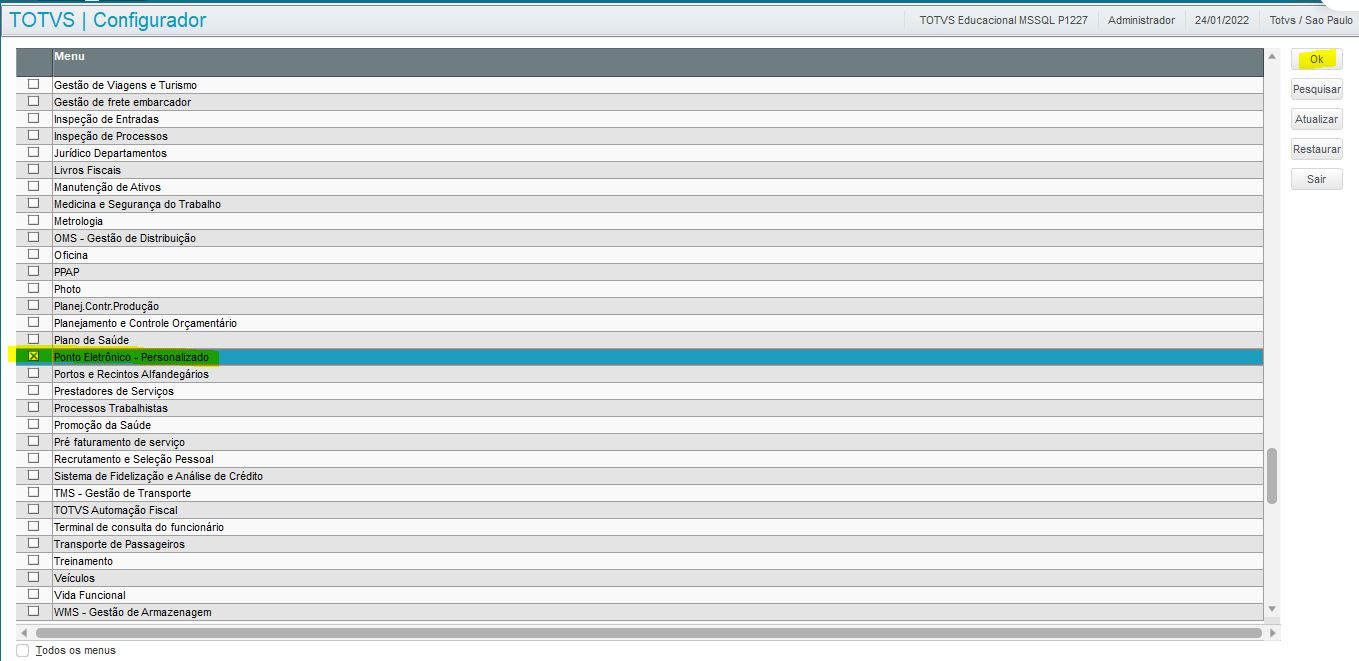The height and width of the screenshot is (661, 1359).
Task: Check OMS - Gestão de Distribuição box
Action: click(33, 237)
